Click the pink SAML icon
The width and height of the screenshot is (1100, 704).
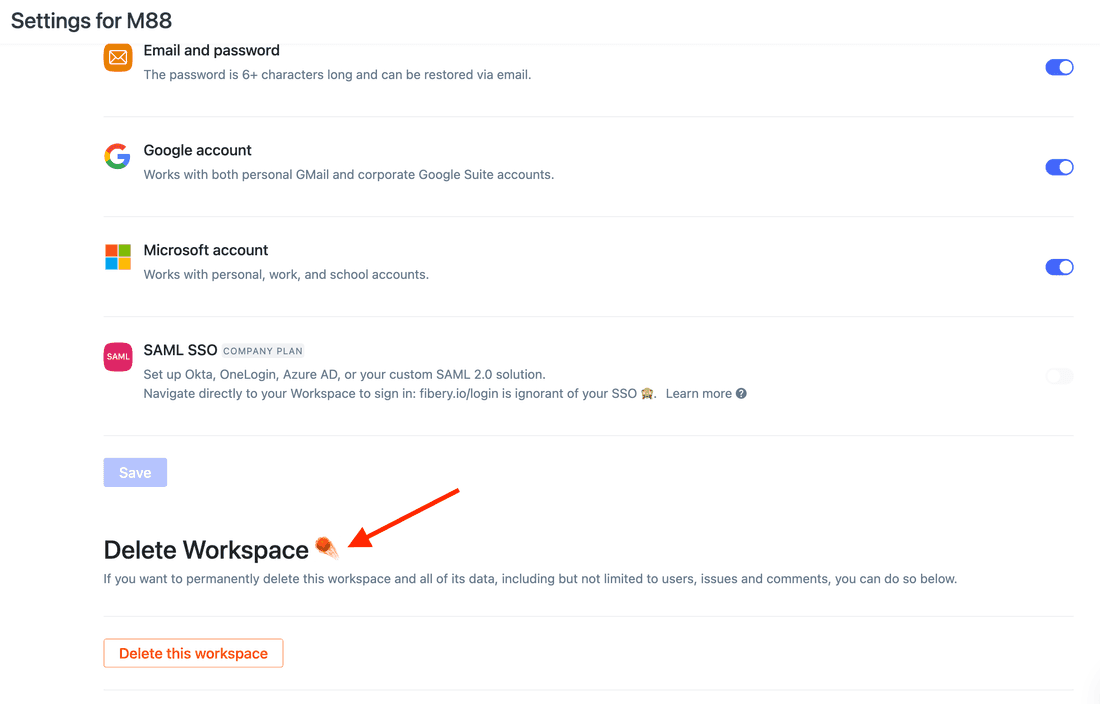pos(118,357)
